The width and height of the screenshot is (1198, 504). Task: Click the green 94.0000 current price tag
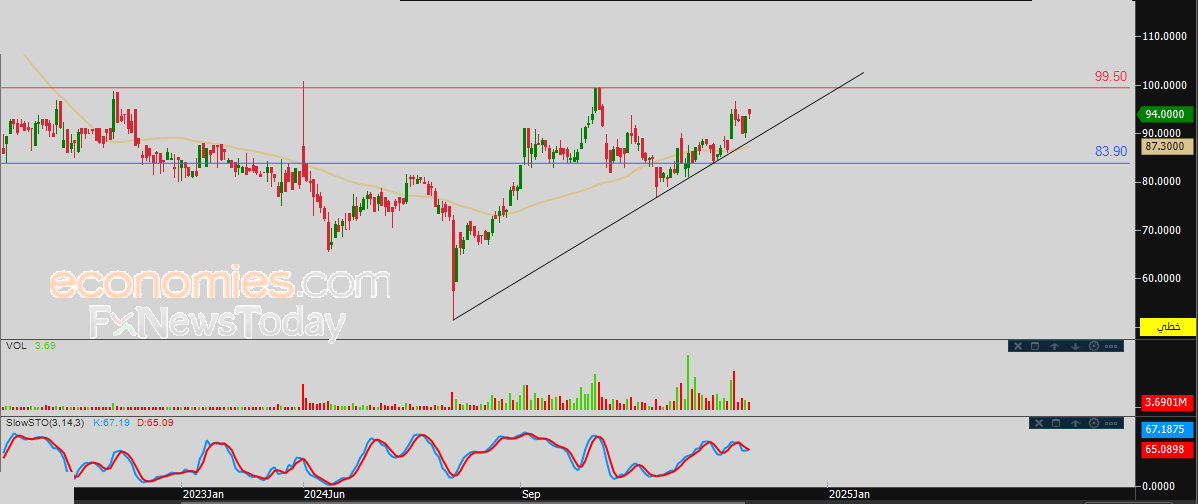(1164, 115)
